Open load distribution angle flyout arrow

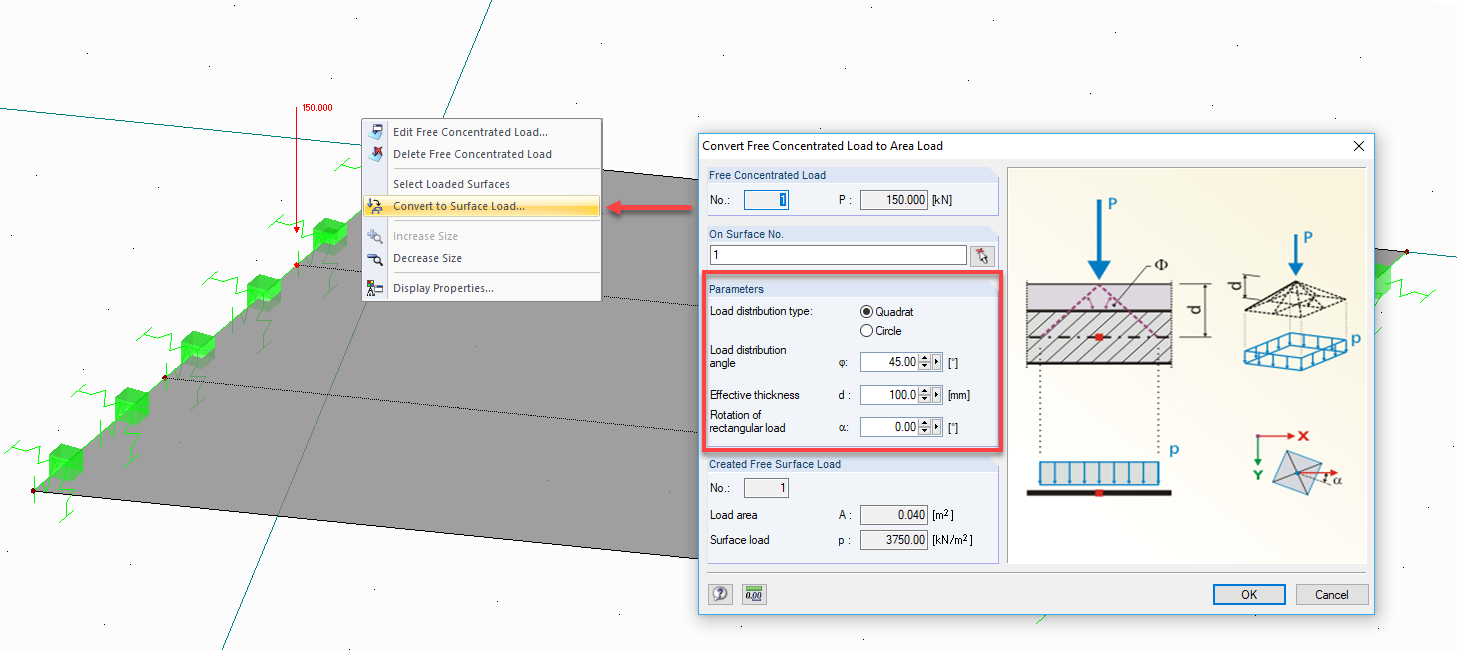937,363
